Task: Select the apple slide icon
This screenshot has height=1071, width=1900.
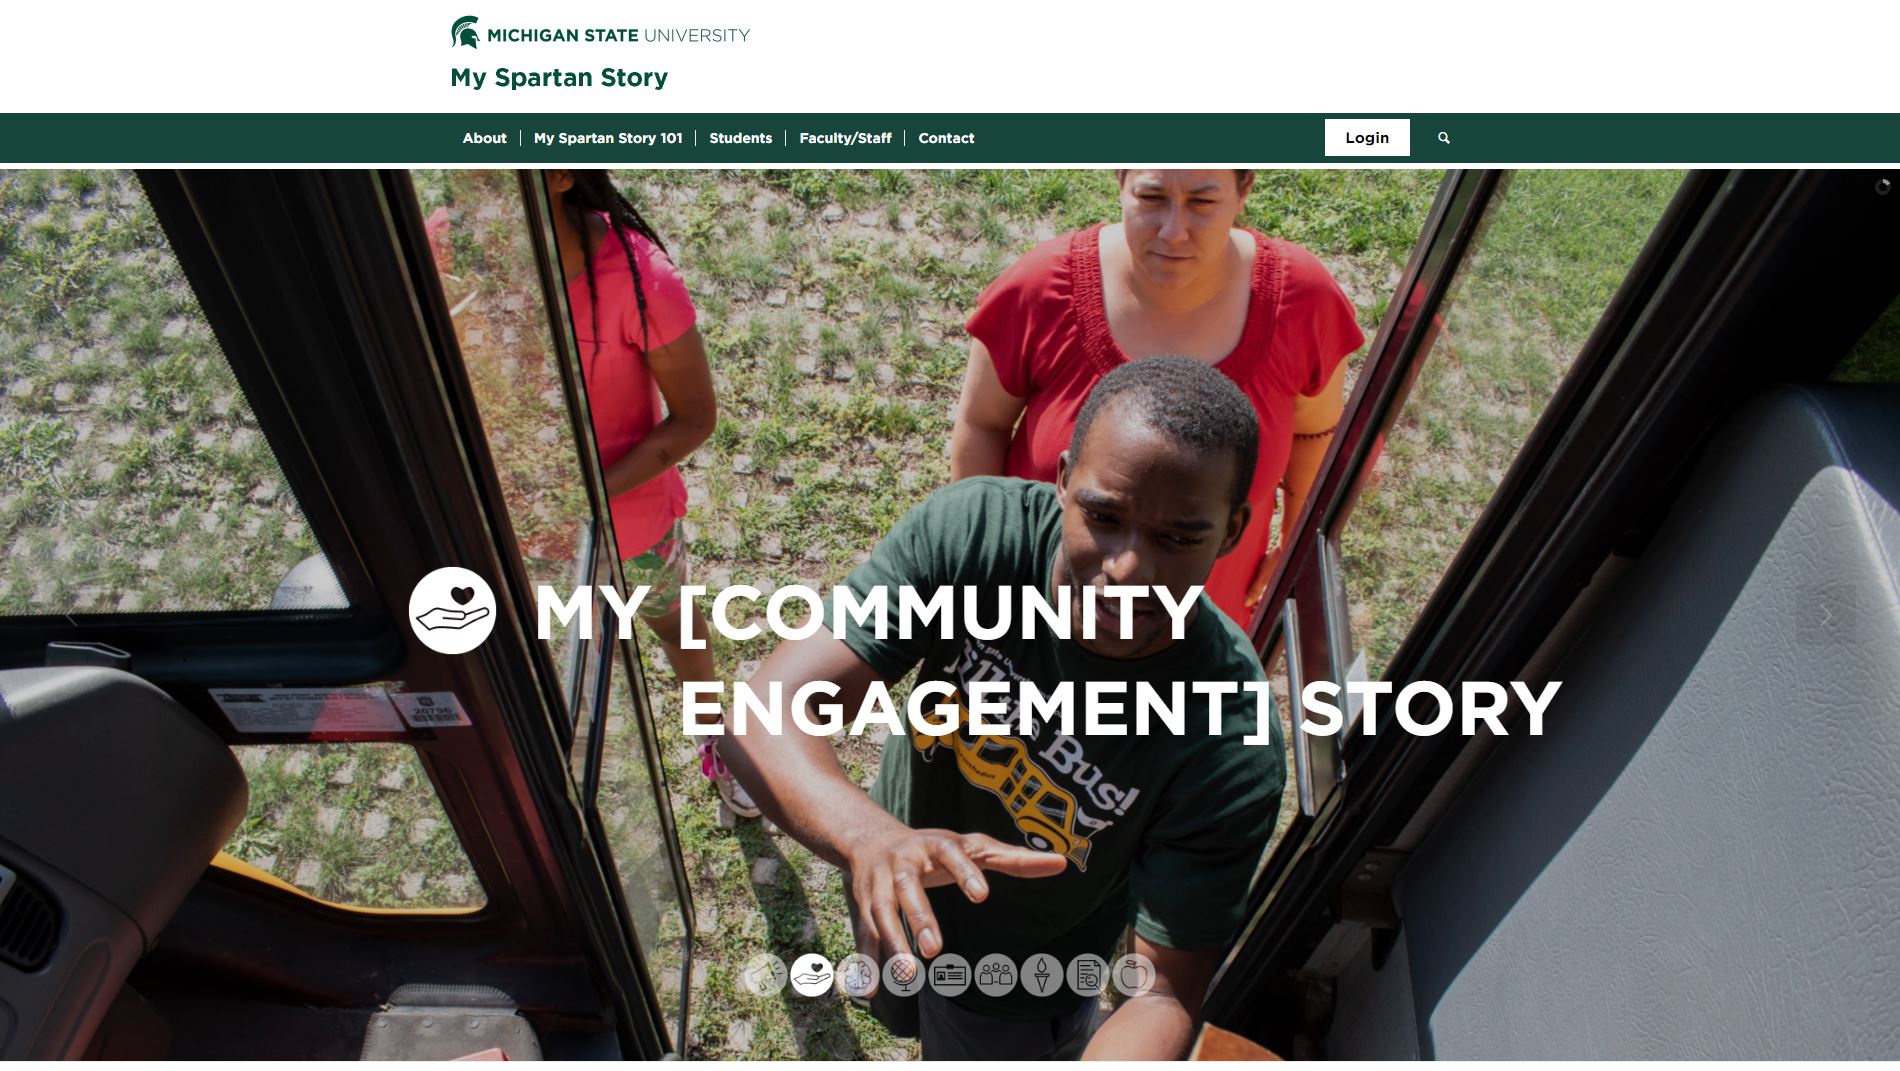Action: [1133, 975]
